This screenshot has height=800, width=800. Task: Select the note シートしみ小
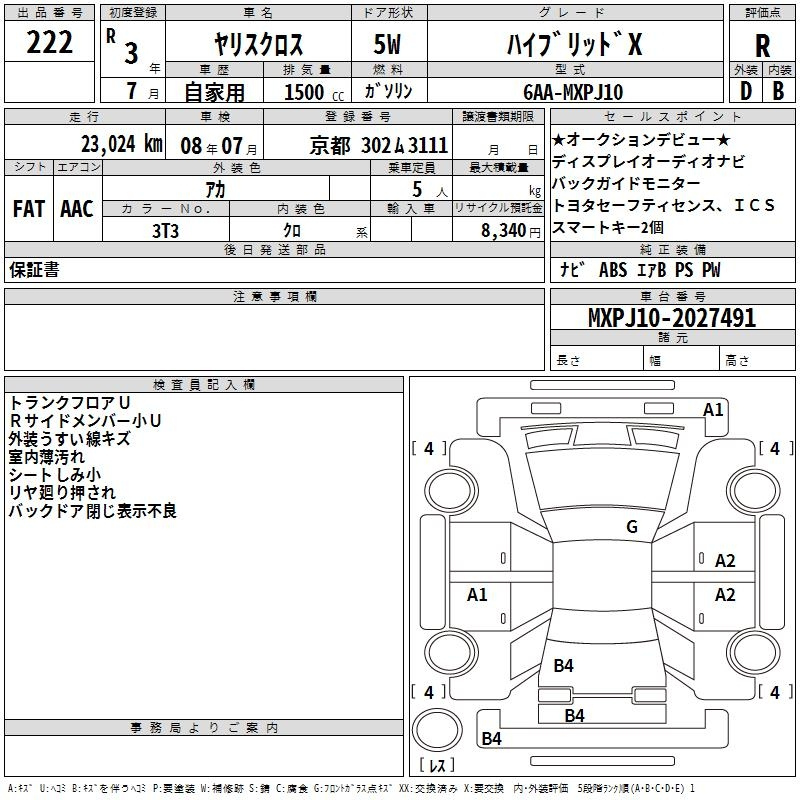(55, 474)
